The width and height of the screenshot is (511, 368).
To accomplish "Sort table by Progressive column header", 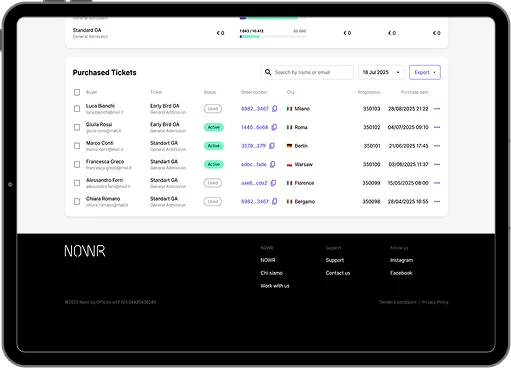I will 369,92.
